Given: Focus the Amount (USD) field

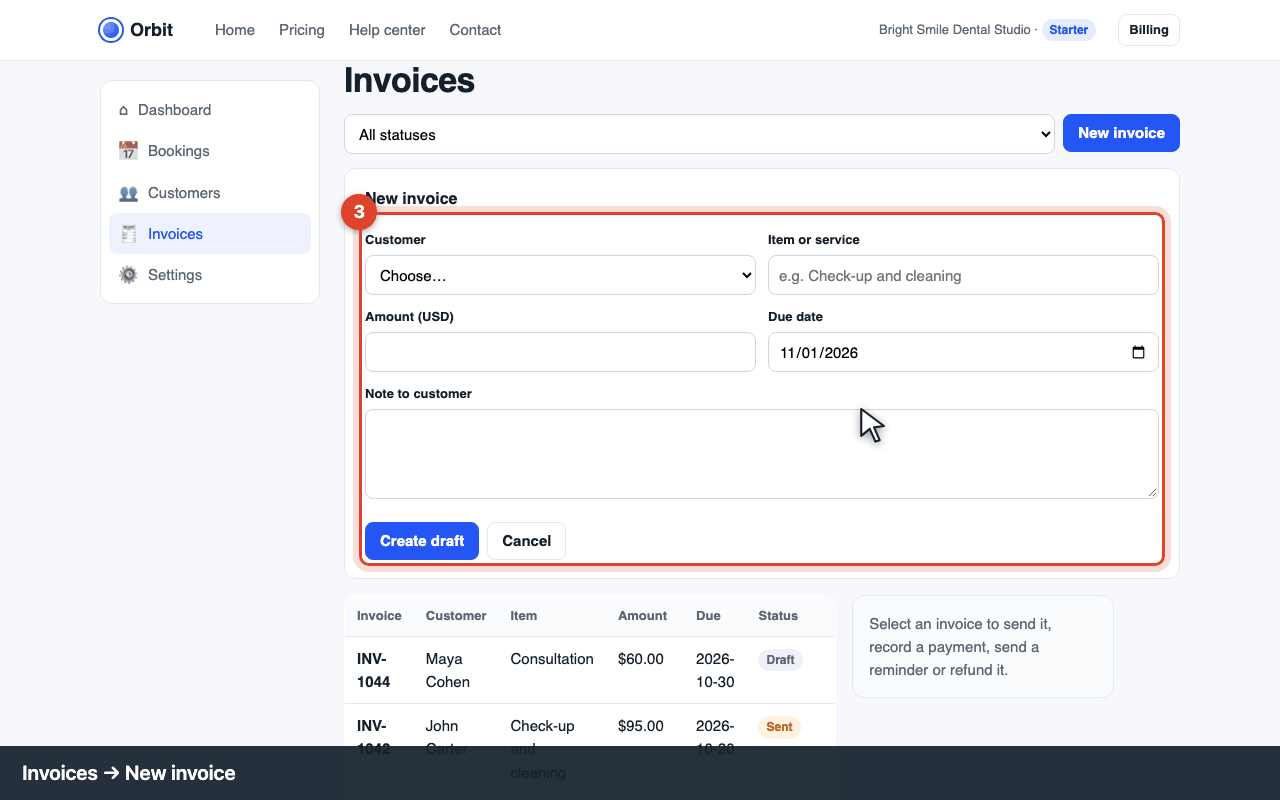Looking at the screenshot, I should tap(560, 352).
